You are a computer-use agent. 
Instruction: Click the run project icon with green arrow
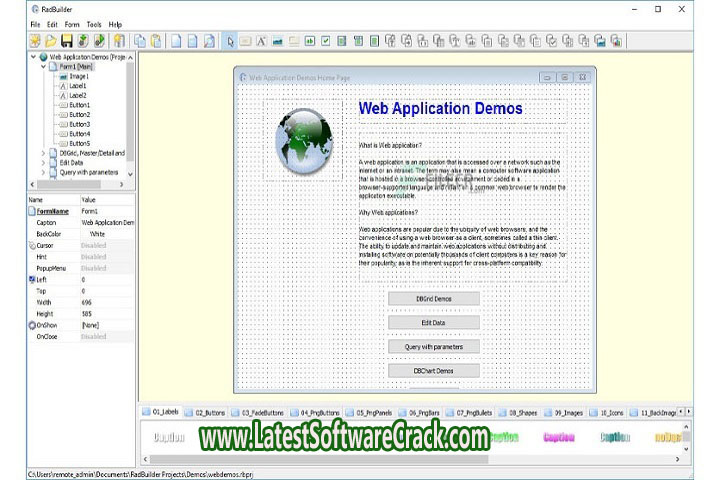(x=99, y=41)
